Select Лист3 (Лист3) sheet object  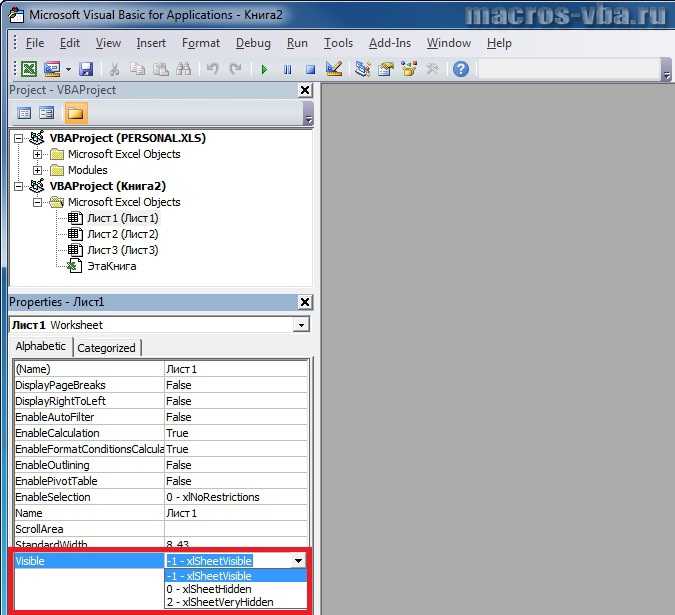coord(123,250)
